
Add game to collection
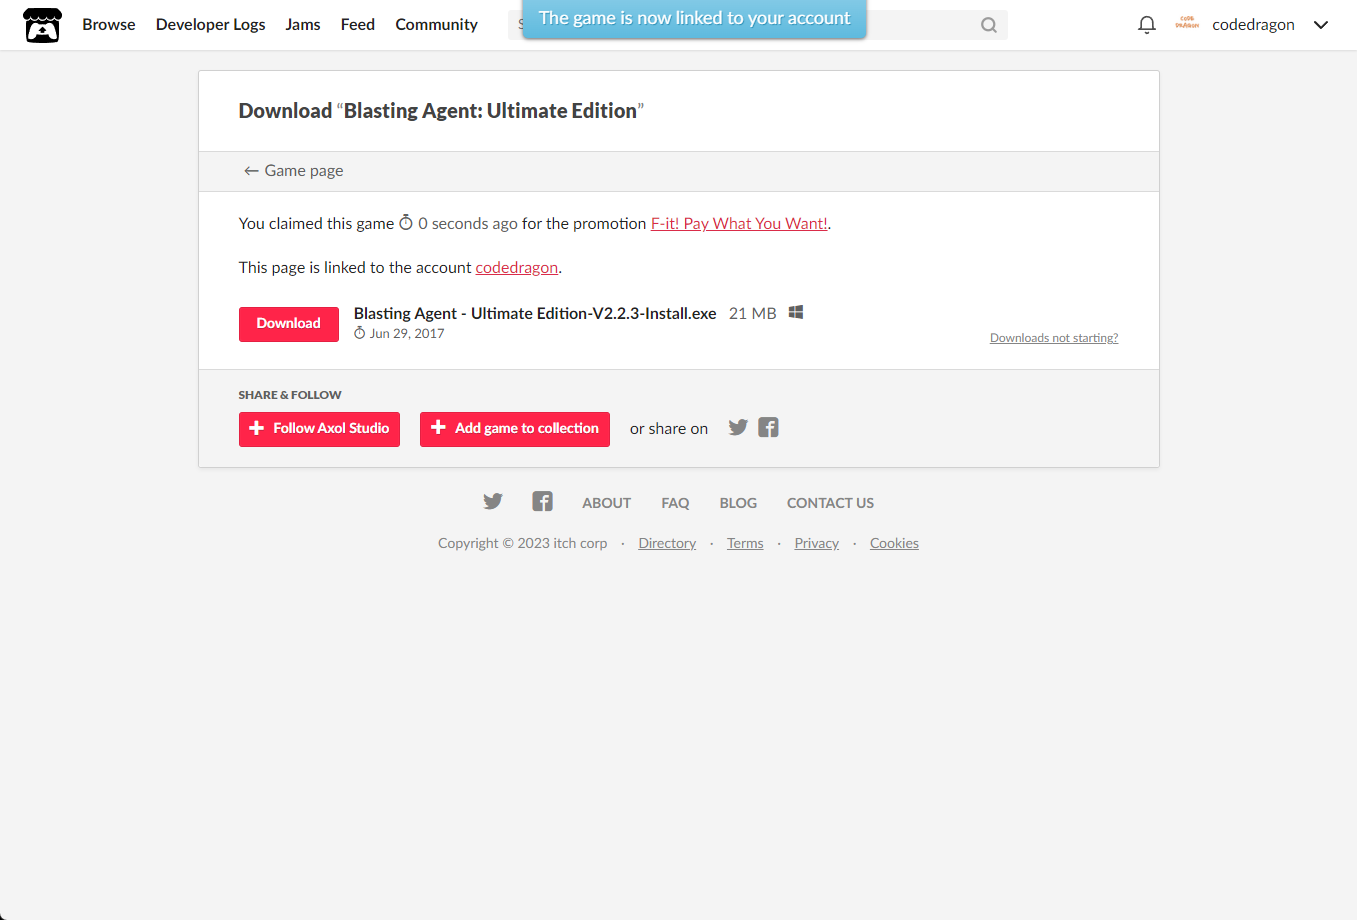tap(515, 429)
